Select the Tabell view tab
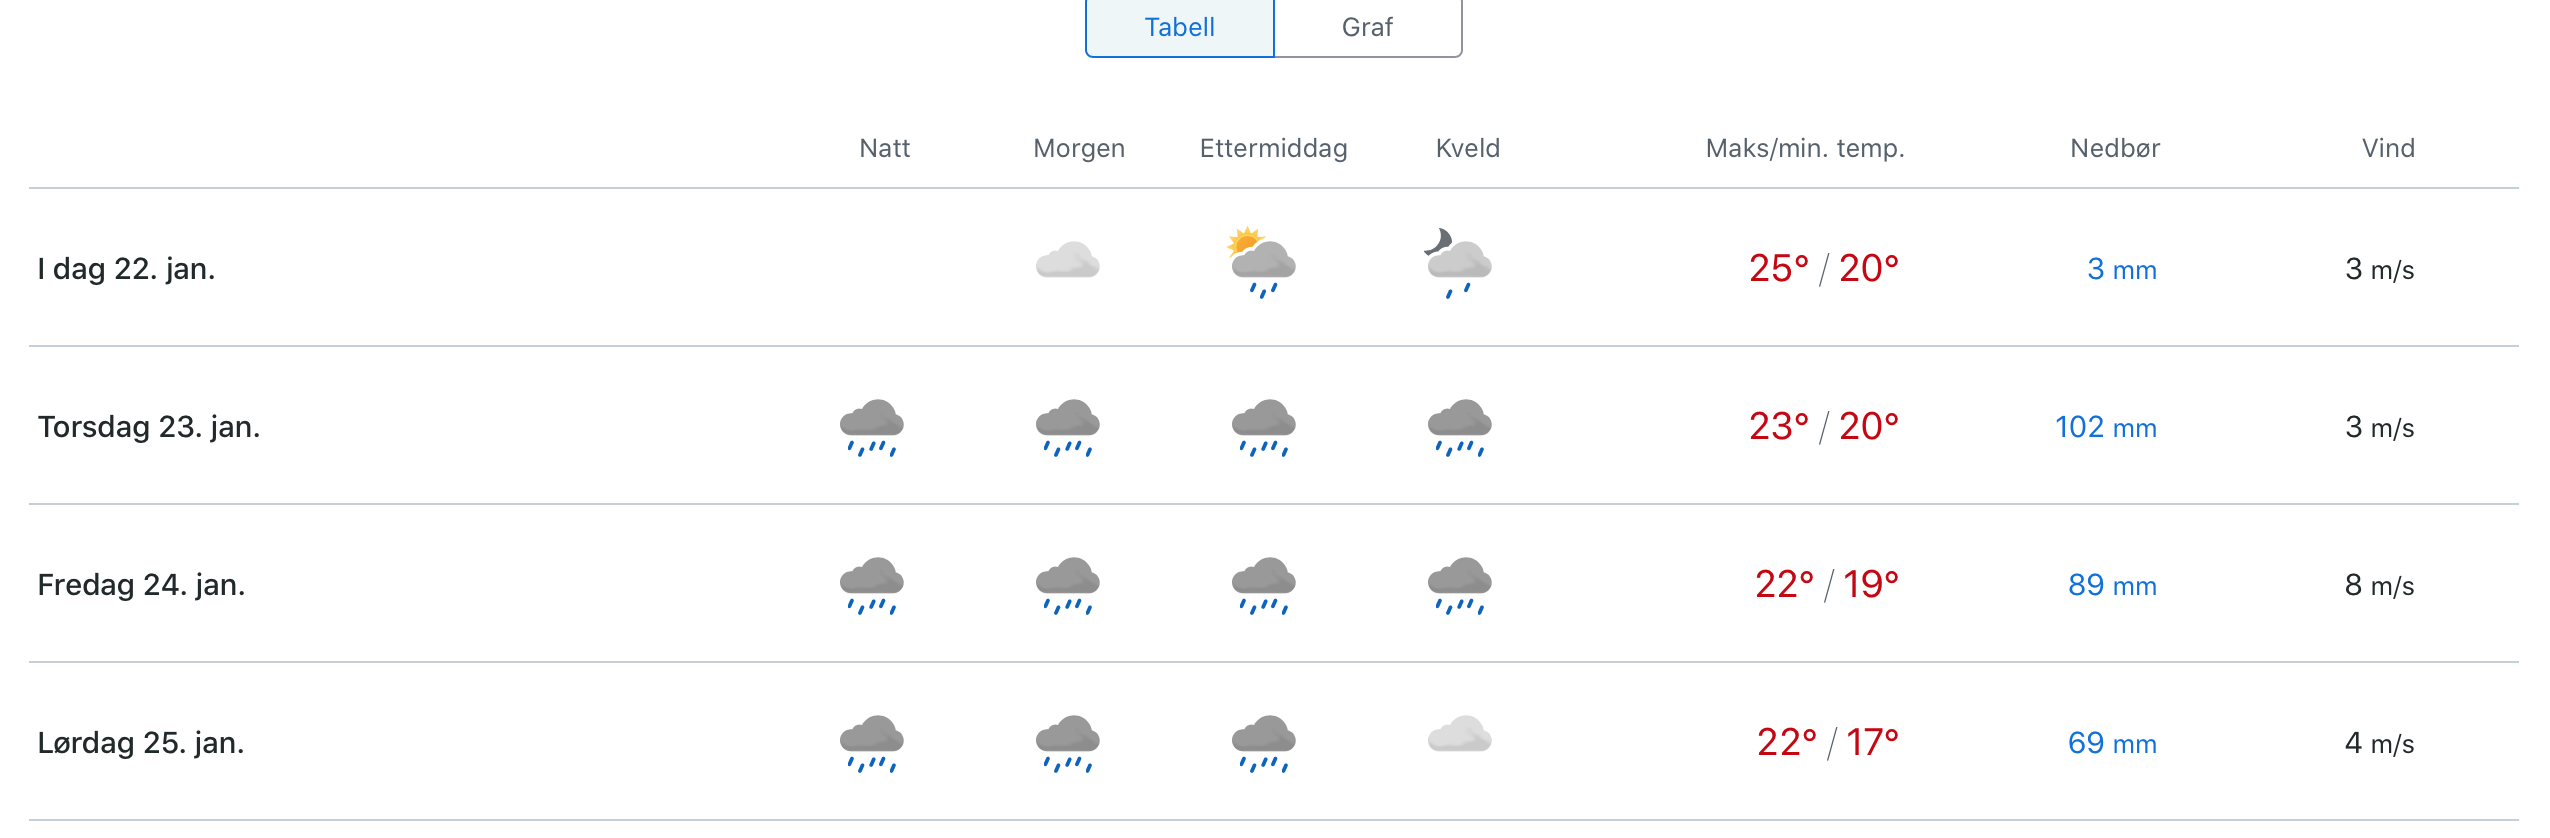The height and width of the screenshot is (838, 2550). click(1180, 27)
